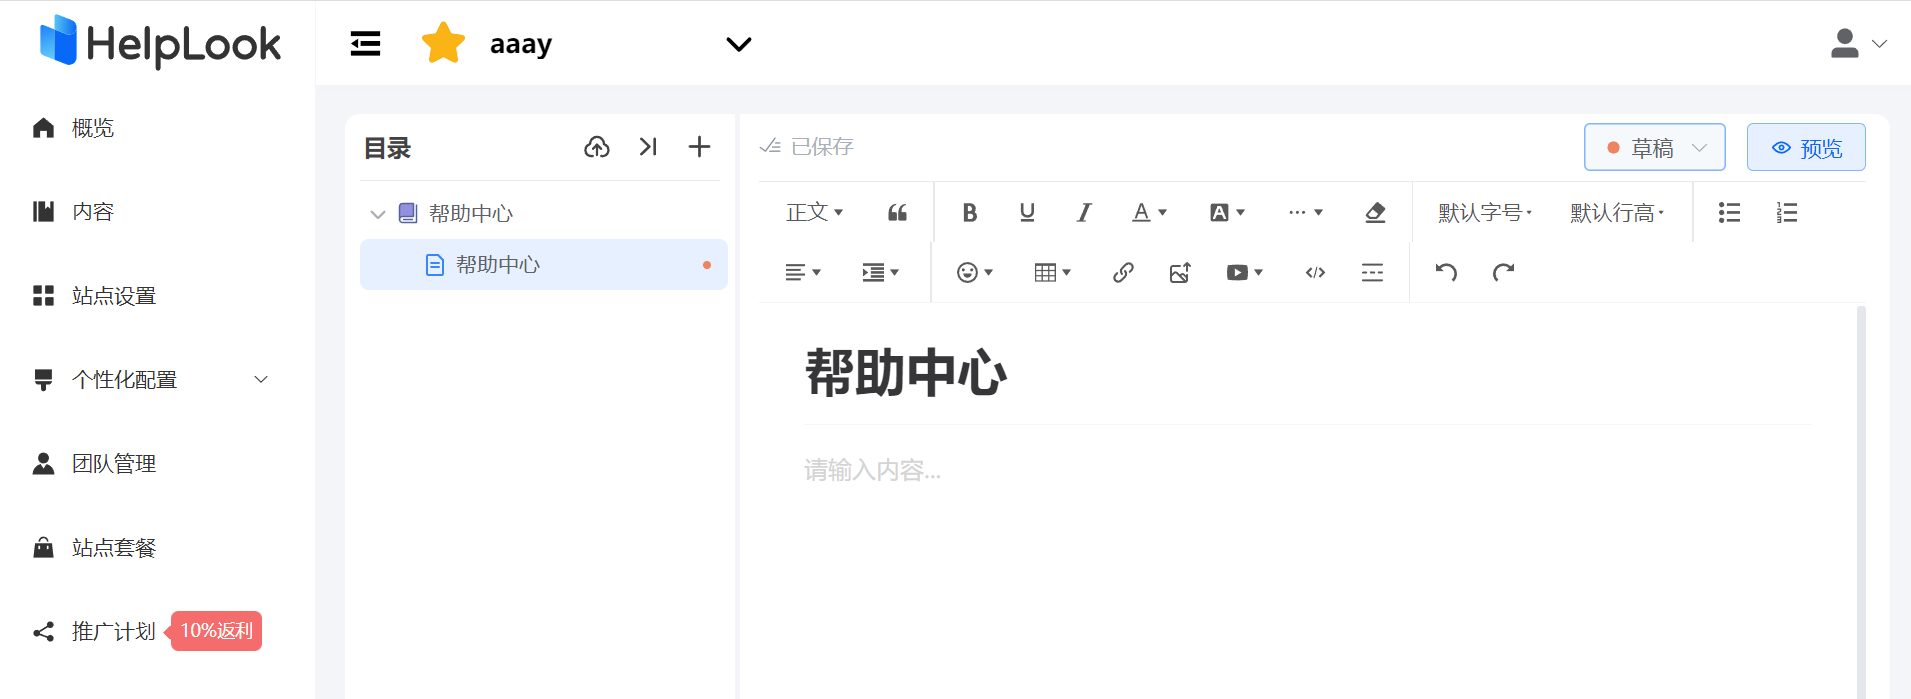Click the editor vertical scrollbar
Screen dimensions: 1911x699
(1861, 500)
